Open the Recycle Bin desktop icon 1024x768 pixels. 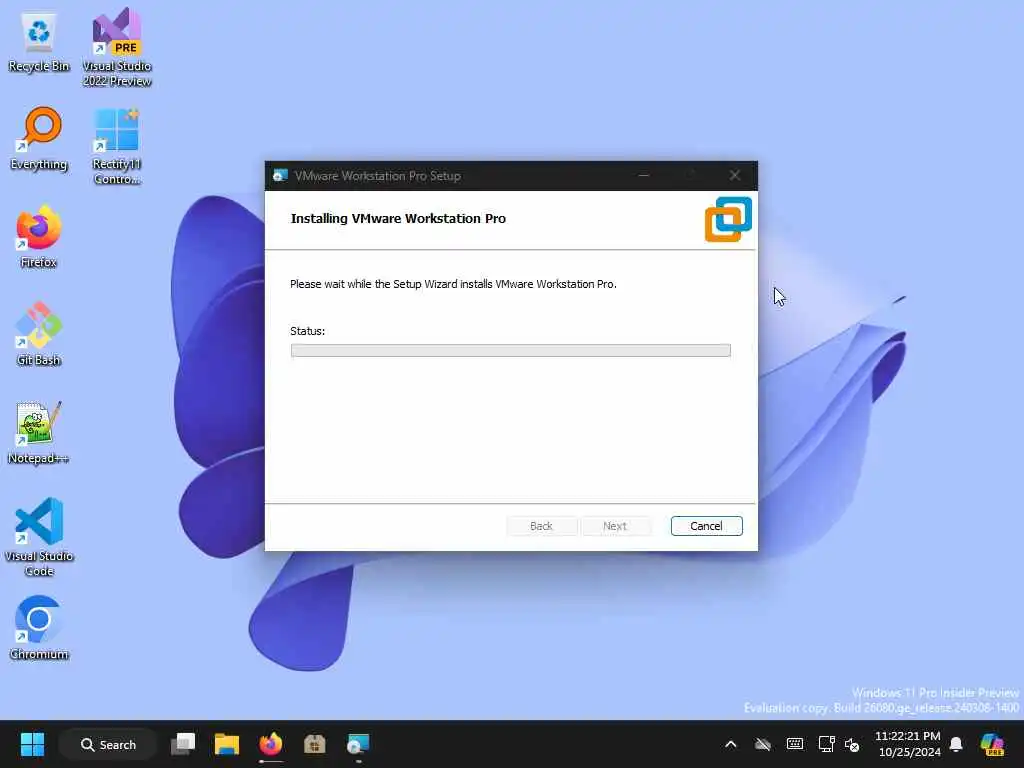(x=39, y=42)
